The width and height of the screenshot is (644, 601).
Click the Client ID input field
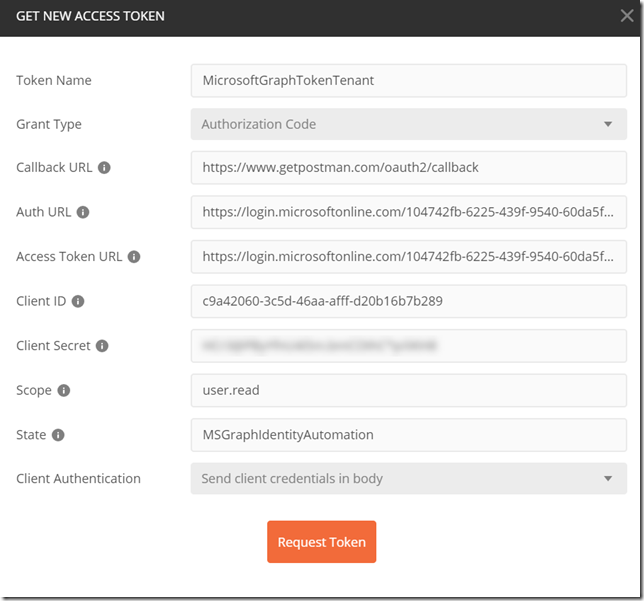[x=409, y=301]
